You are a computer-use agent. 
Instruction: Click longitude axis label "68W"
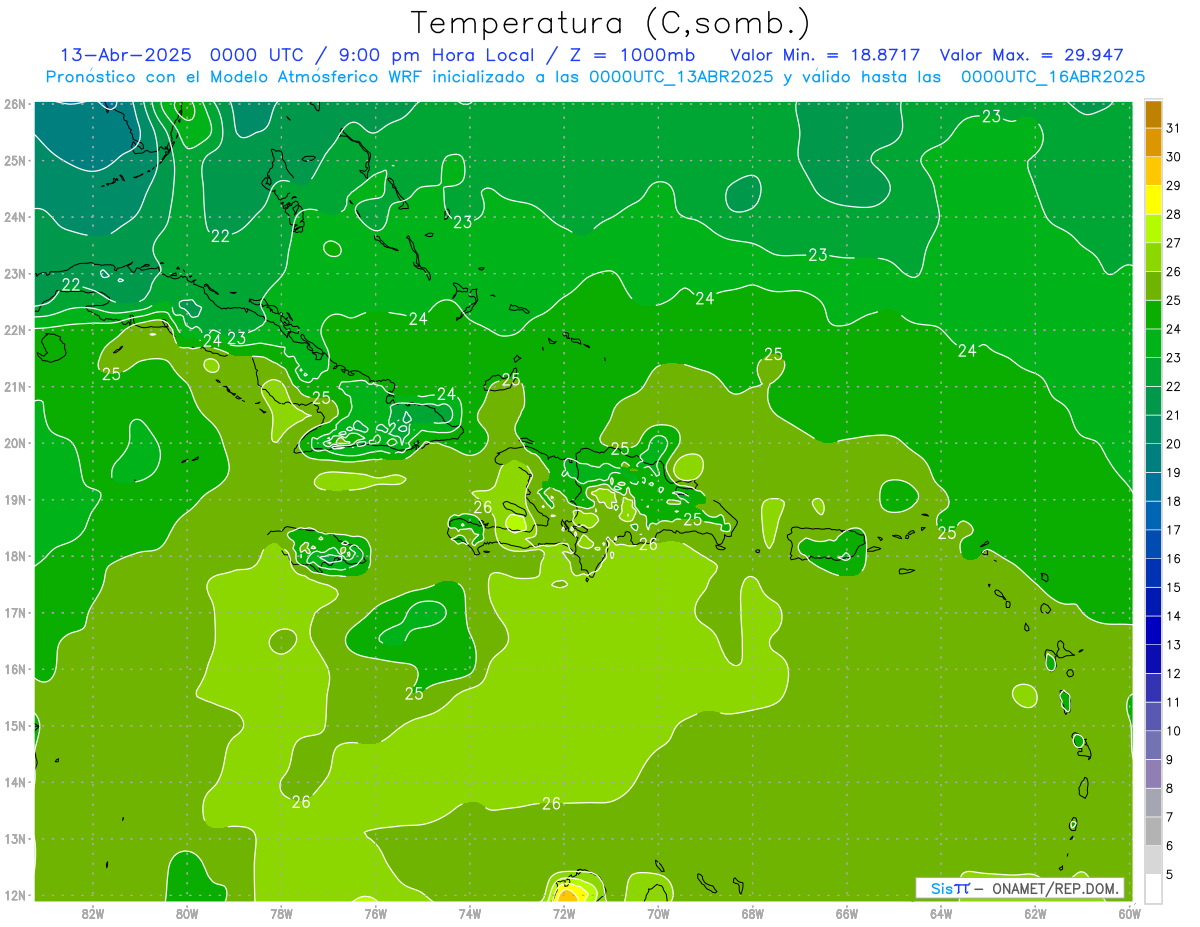tap(753, 913)
